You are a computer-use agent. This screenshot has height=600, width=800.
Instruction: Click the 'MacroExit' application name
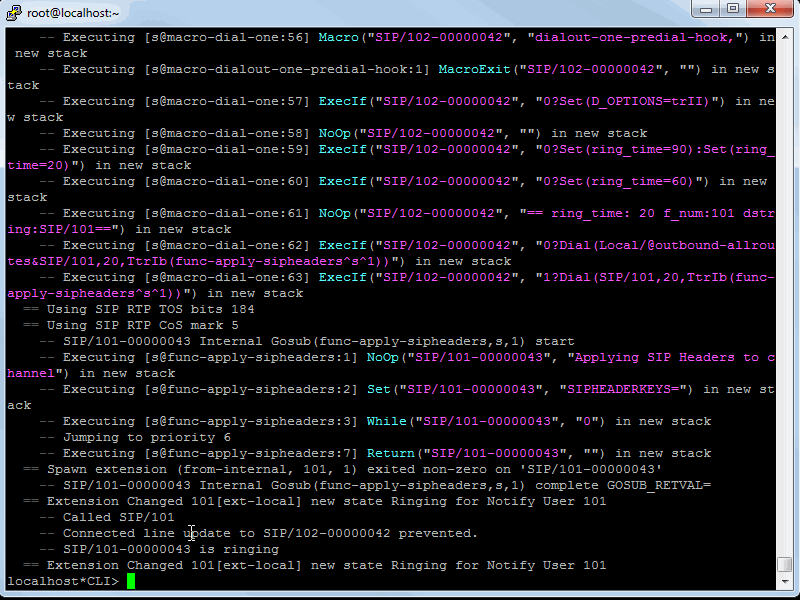click(474, 69)
